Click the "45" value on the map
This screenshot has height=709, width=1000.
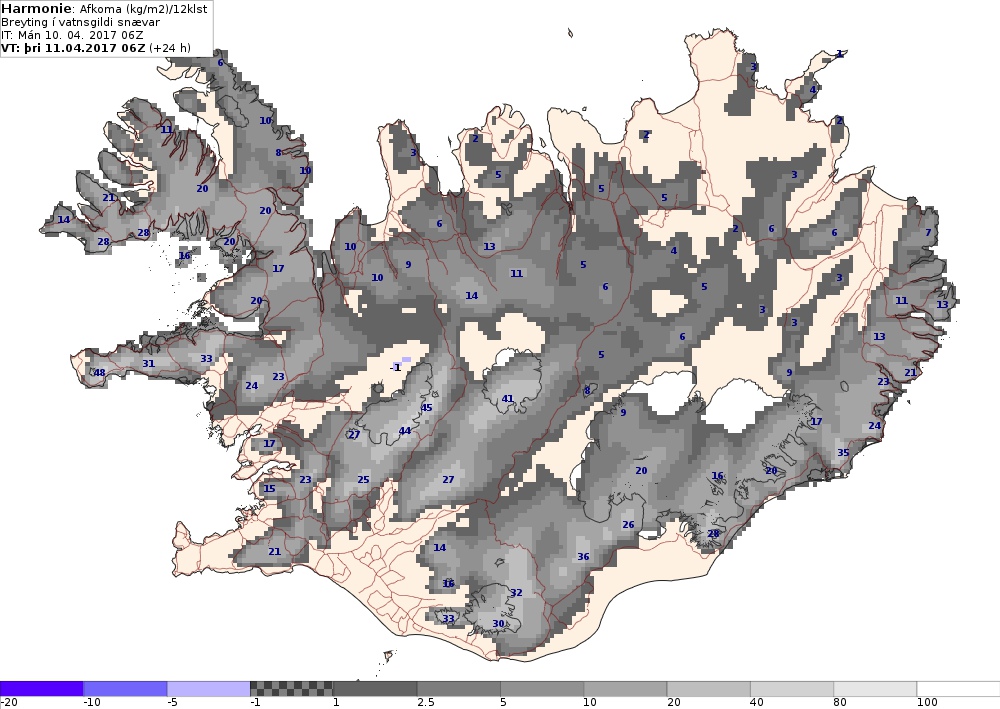427,408
